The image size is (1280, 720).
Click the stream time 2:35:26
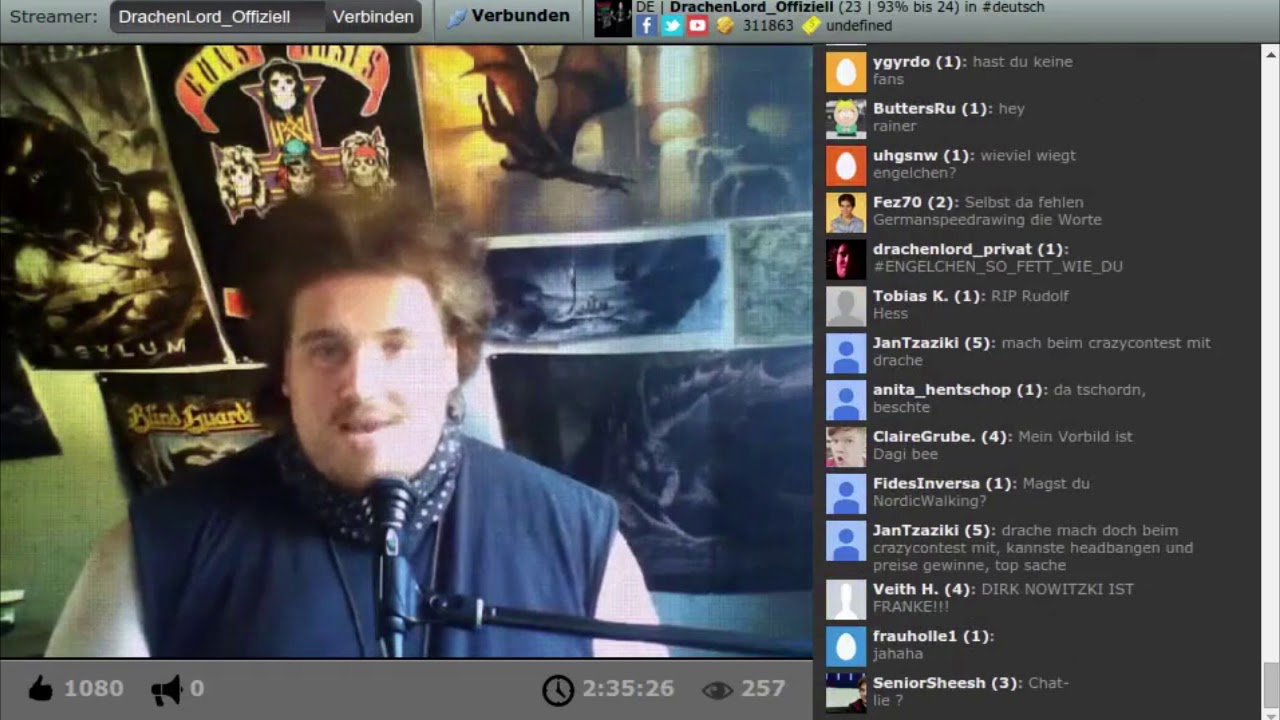(628, 689)
